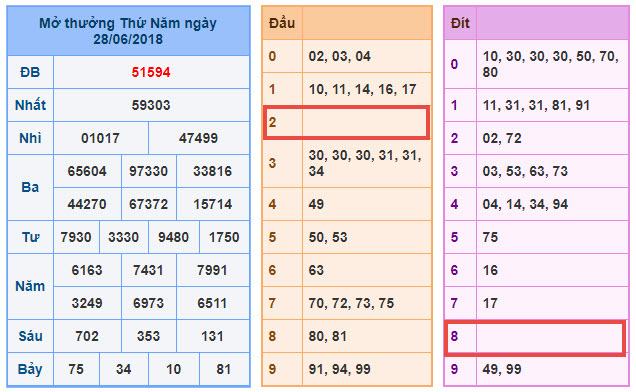Viewport: 636px width, 392px height.
Task: Select the Ba prize number 65604
Action: [x=87, y=171]
